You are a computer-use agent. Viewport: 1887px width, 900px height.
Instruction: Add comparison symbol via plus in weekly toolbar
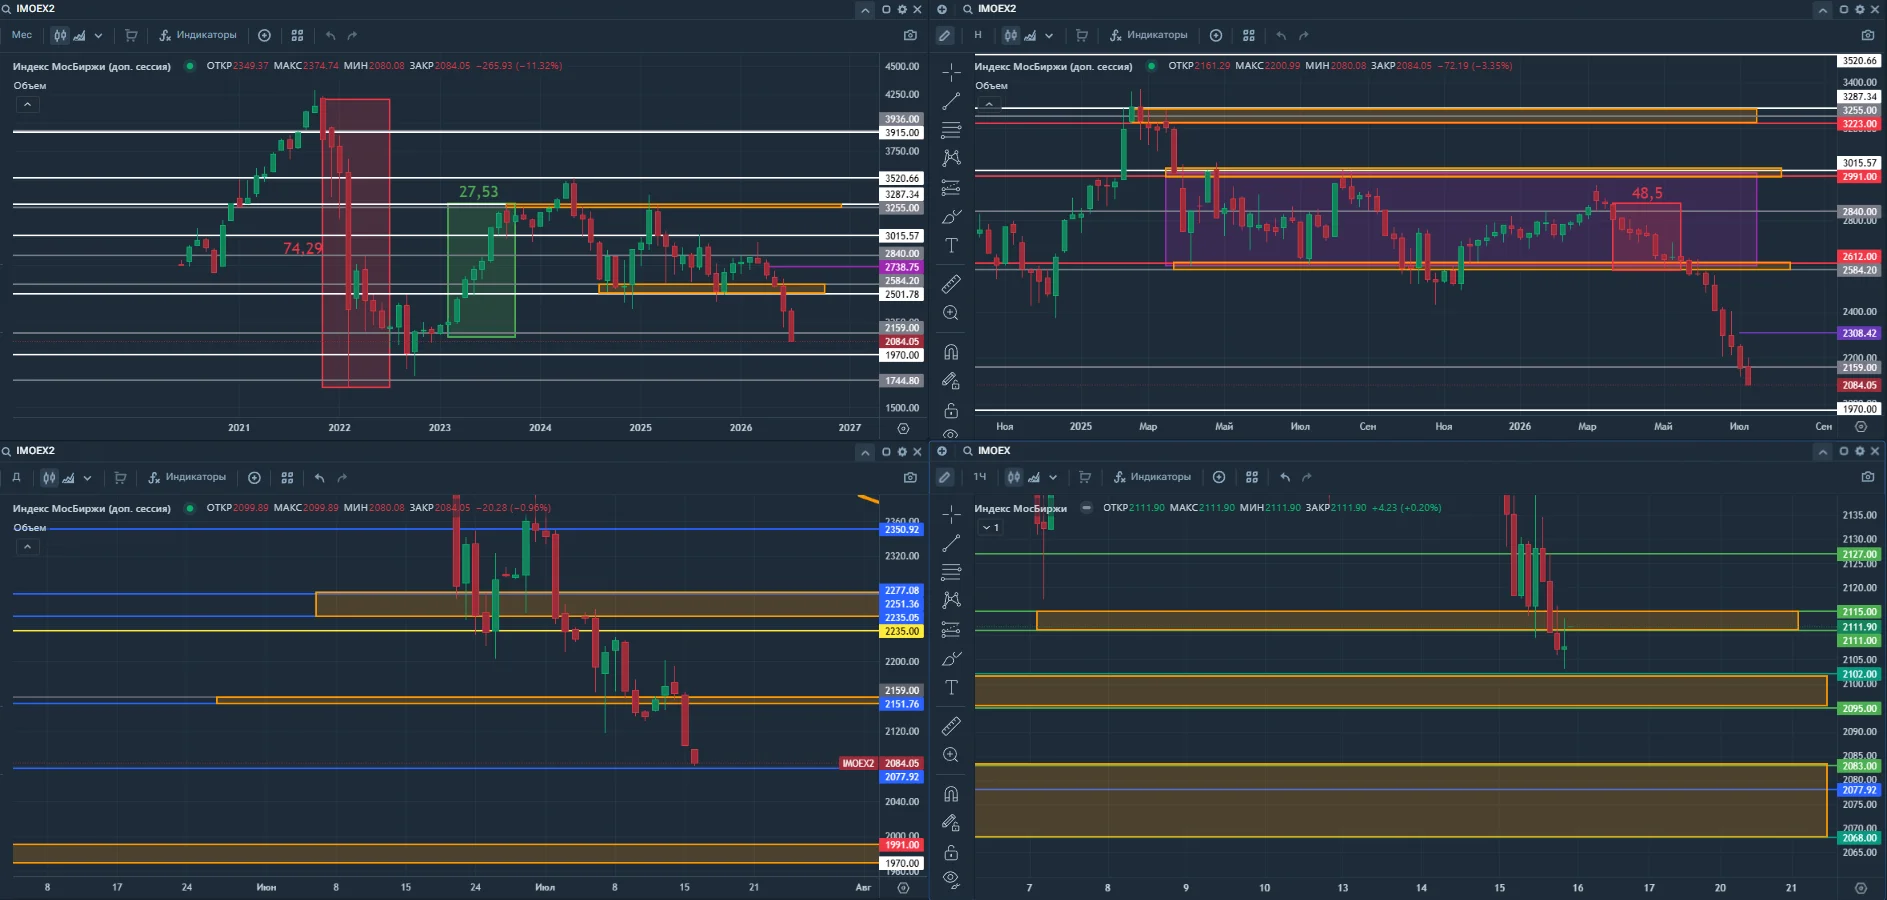pos(1216,35)
